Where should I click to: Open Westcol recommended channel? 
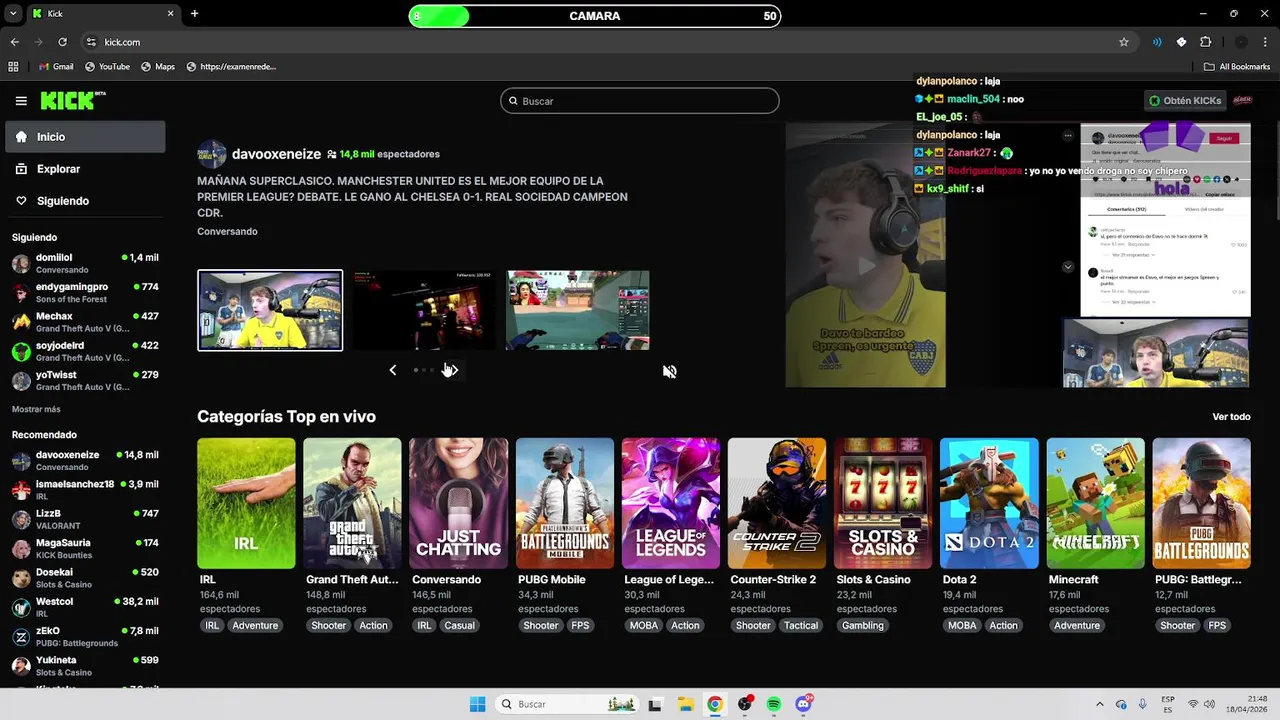point(85,607)
